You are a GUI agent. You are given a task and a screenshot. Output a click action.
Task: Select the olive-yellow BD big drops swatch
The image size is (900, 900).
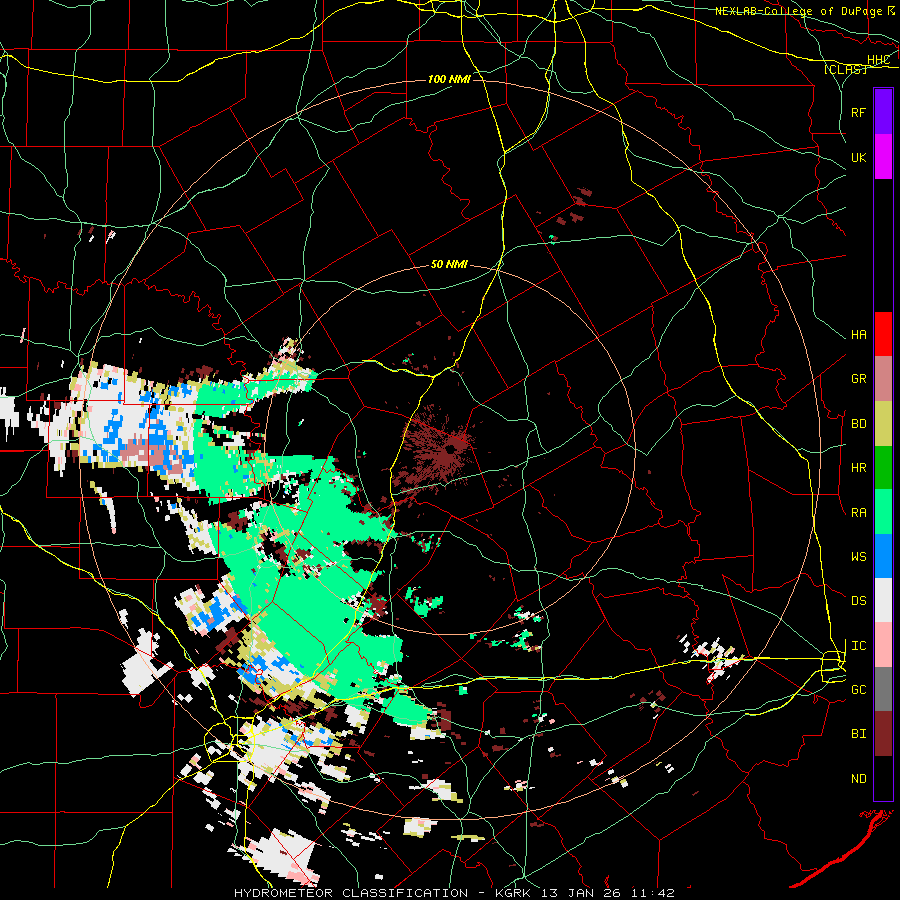[883, 424]
